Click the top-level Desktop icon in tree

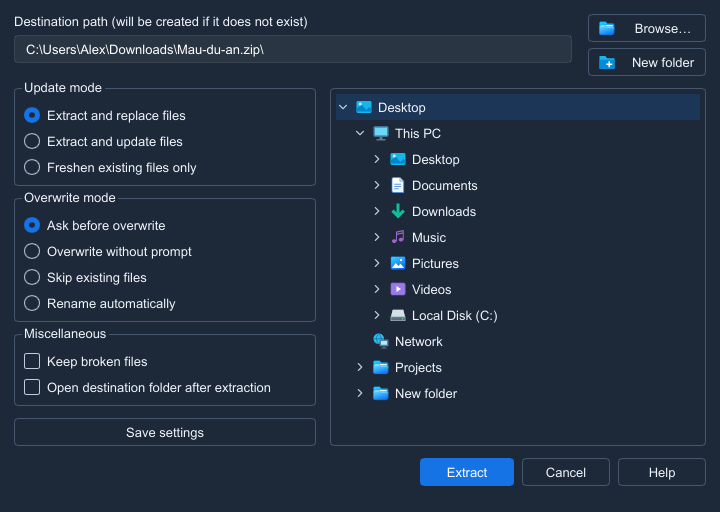(364, 107)
